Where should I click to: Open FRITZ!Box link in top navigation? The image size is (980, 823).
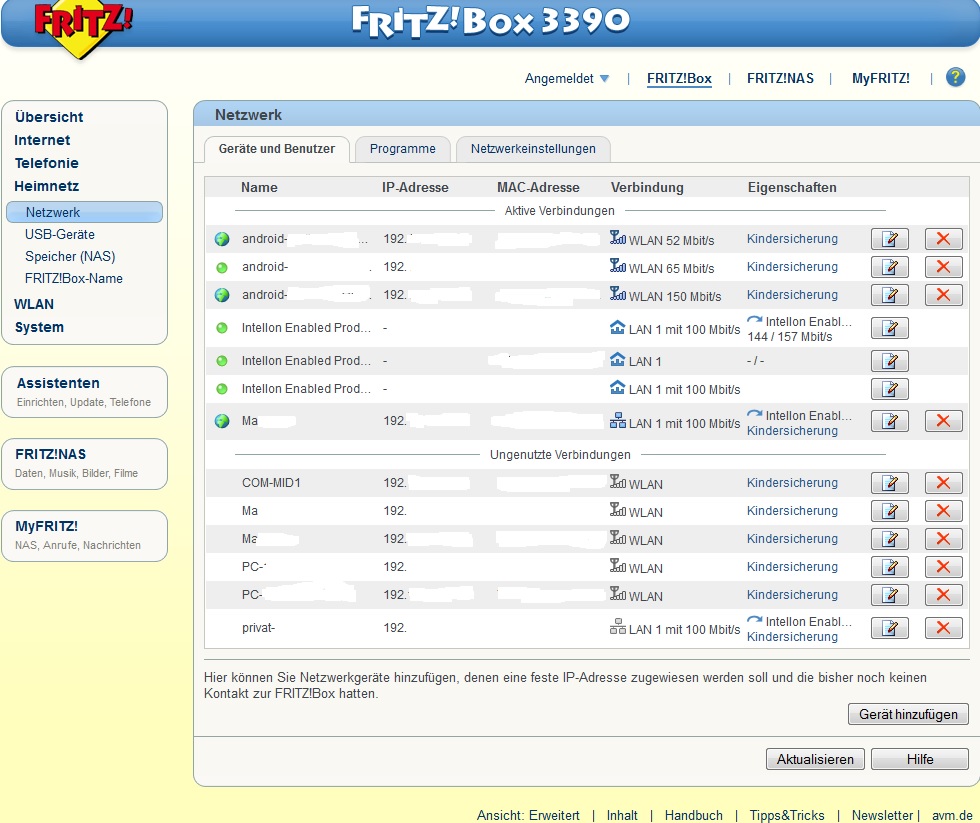click(x=679, y=79)
